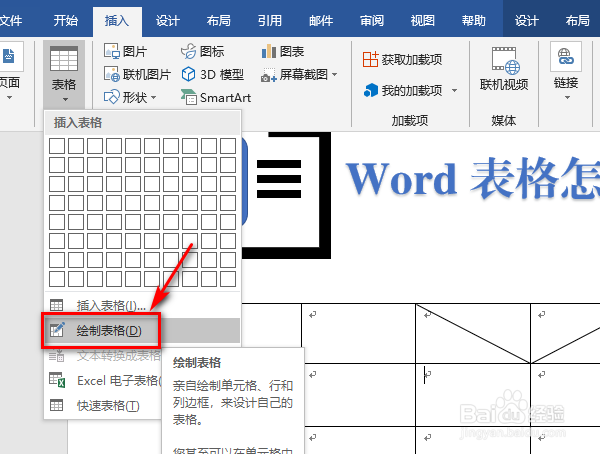Select the 插入 ribbon tab
This screenshot has height=454, width=600.
(x=117, y=20)
